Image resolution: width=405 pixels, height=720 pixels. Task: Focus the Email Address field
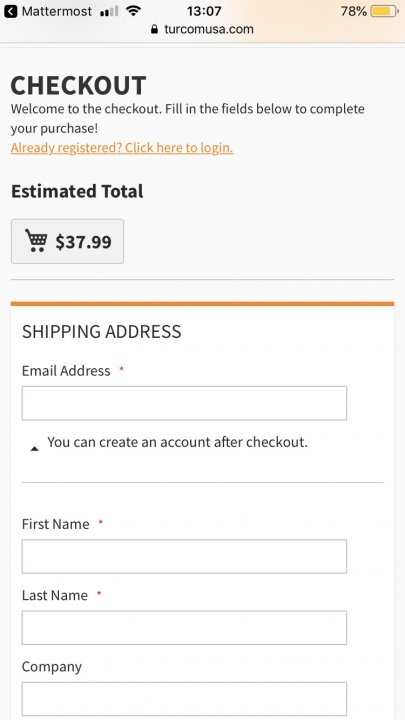pos(184,403)
